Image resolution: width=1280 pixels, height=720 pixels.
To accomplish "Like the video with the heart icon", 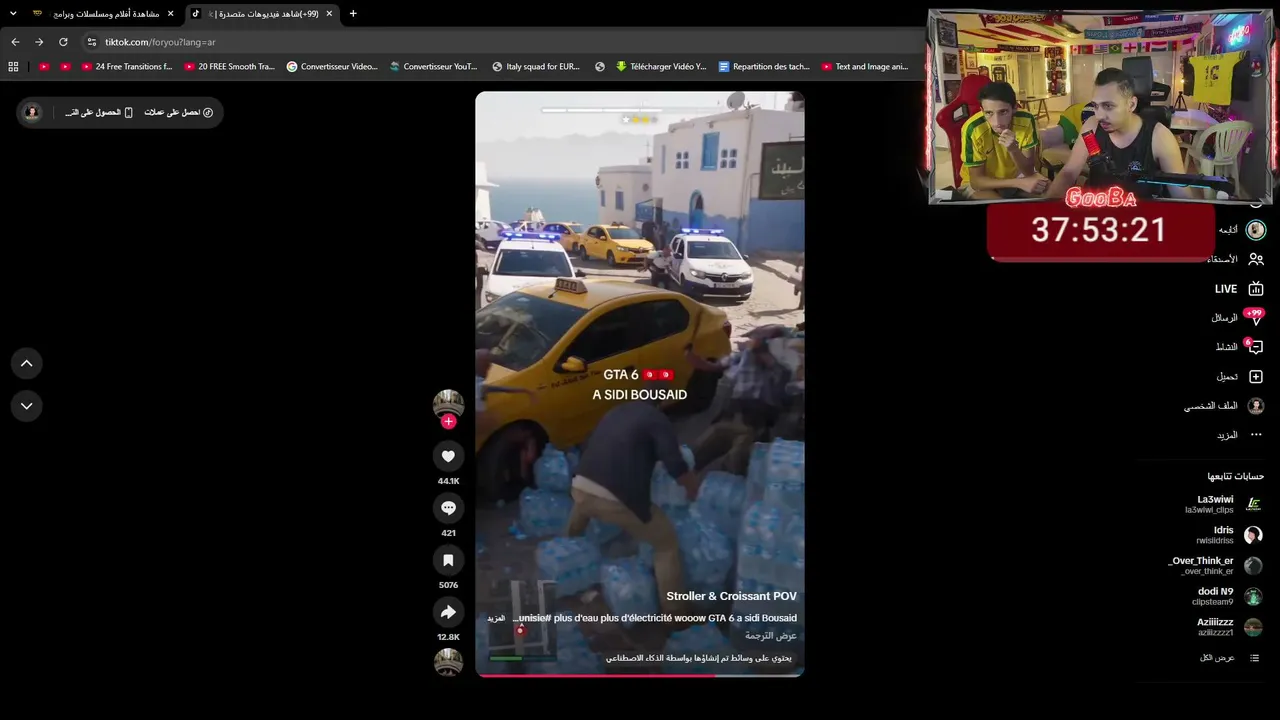I will (x=448, y=456).
